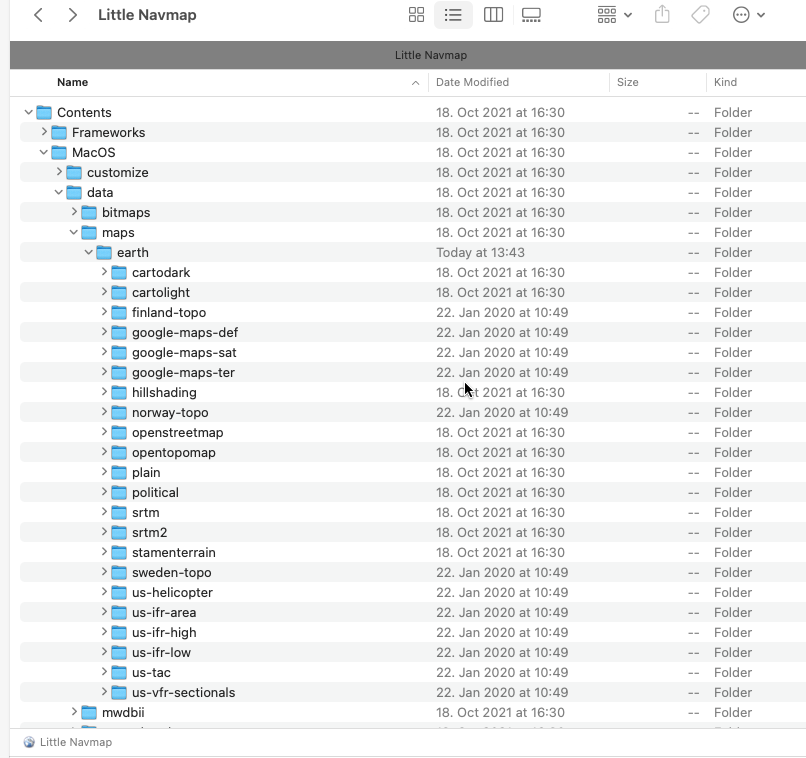Switch to column view
This screenshot has width=806, height=758.
[x=493, y=15]
